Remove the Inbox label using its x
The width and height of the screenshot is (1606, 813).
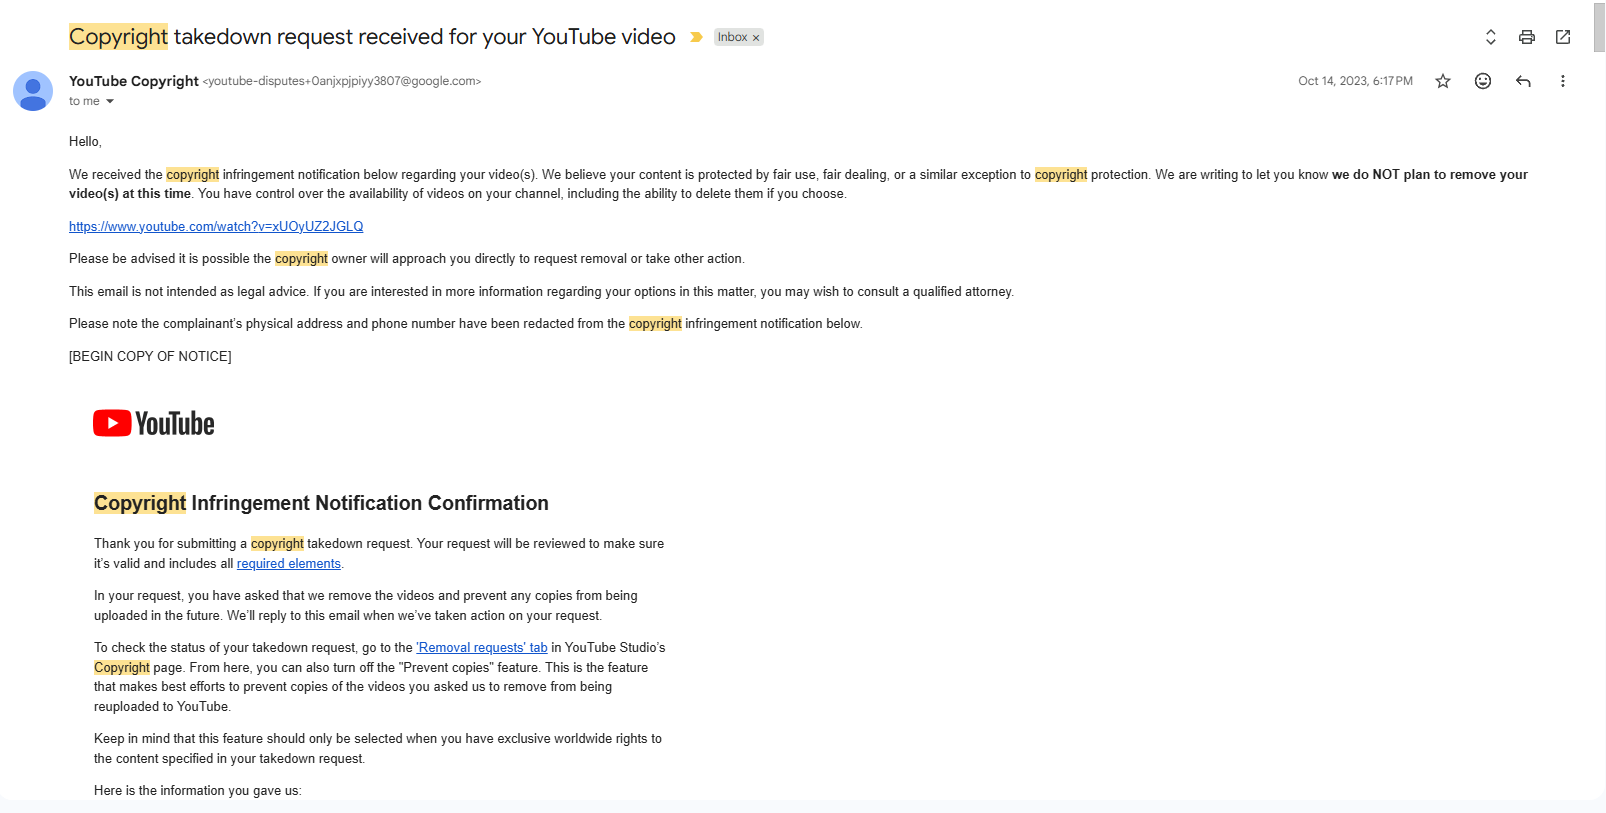pyautogui.click(x=756, y=38)
